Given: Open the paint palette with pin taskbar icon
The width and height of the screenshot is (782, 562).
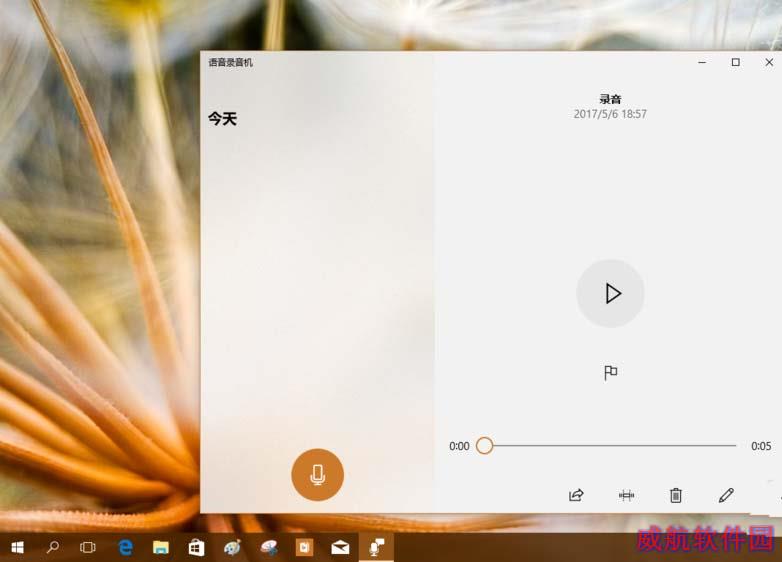Looking at the screenshot, I should point(269,548).
